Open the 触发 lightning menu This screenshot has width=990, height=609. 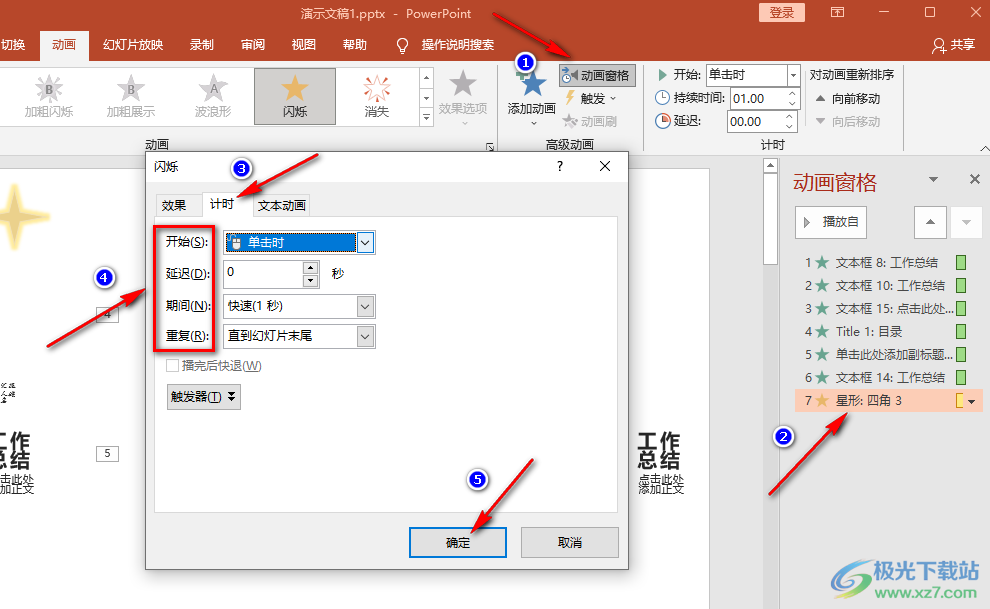[x=590, y=98]
